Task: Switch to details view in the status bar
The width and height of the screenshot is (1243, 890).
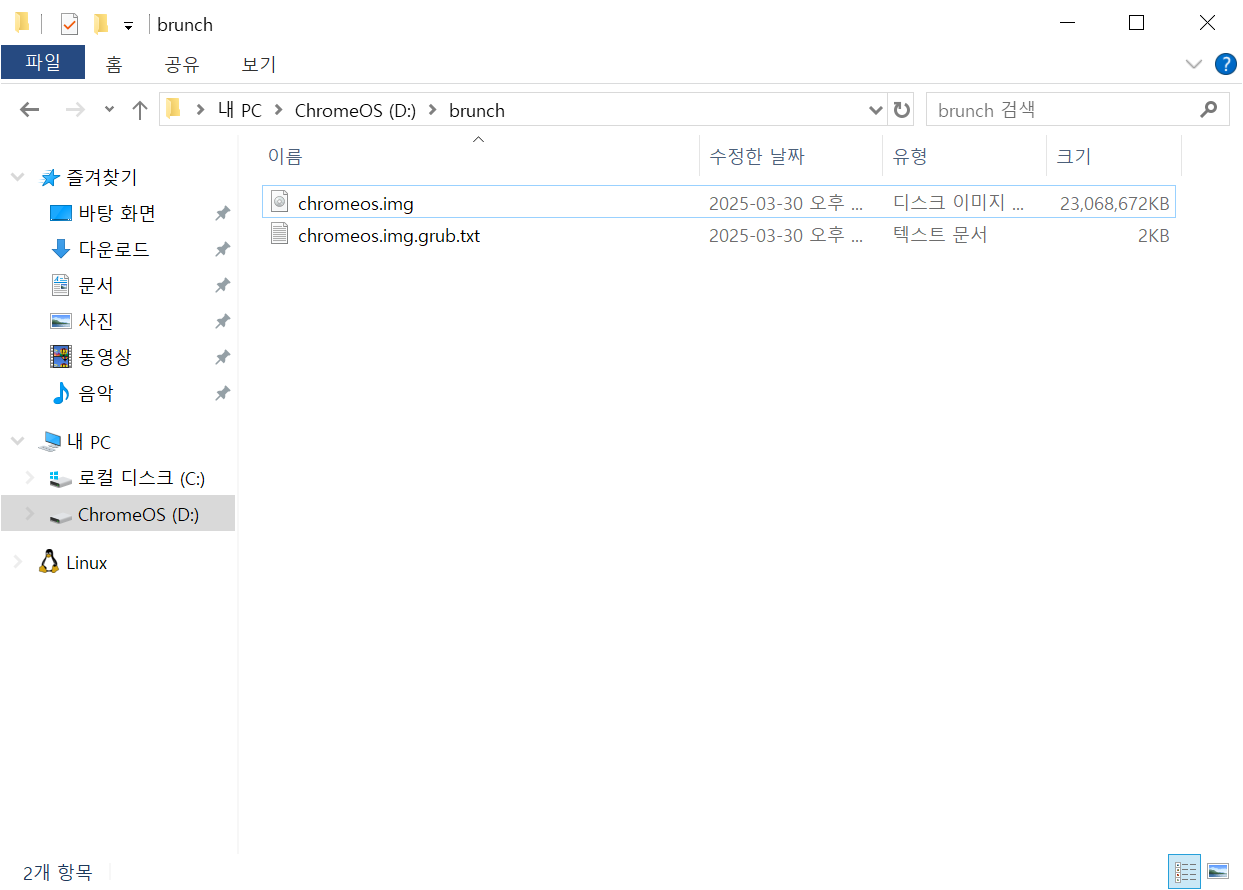Action: [x=1185, y=872]
